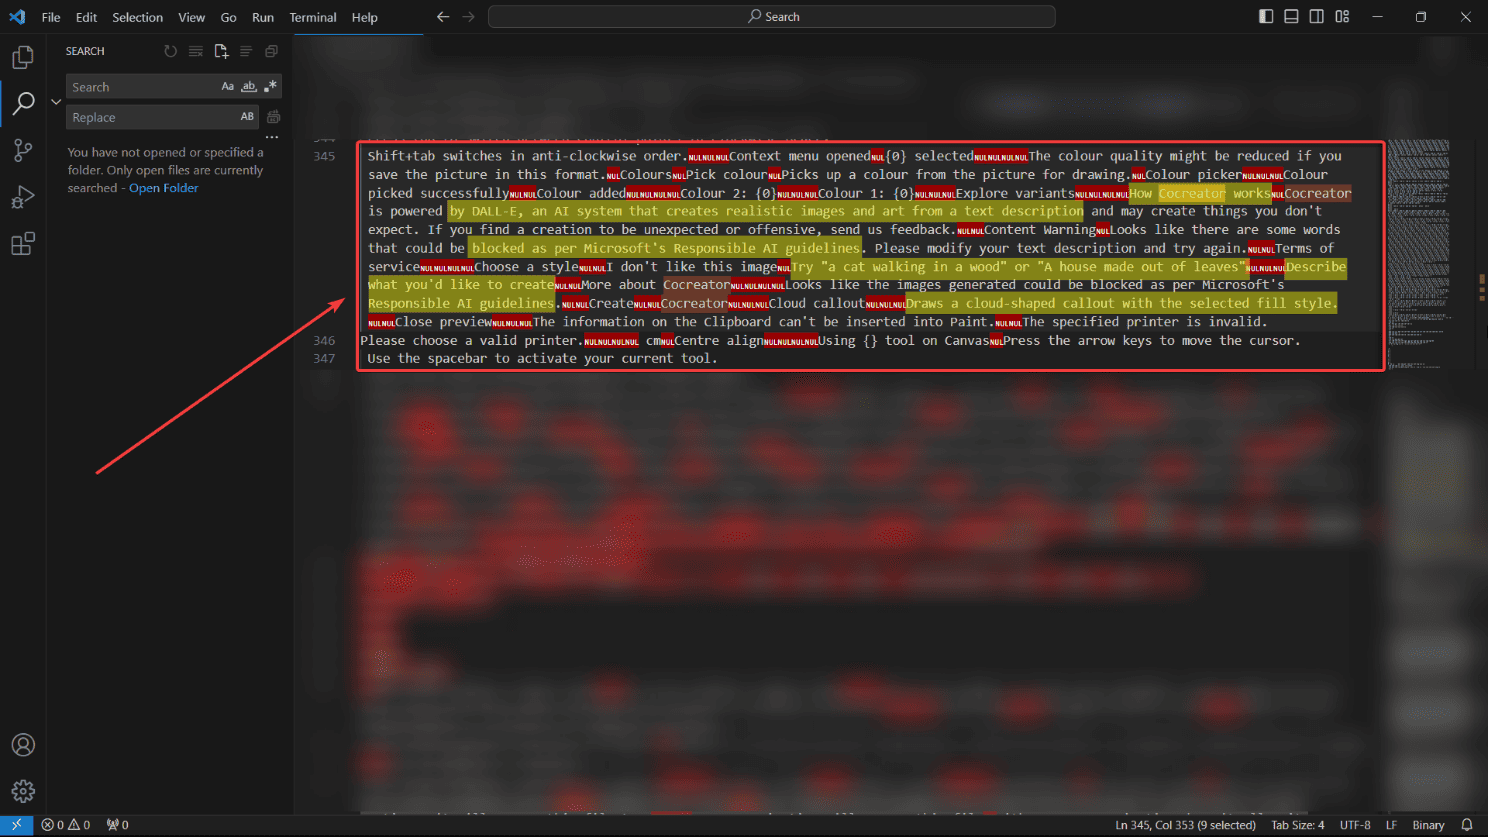The image size is (1488, 837).
Task: Collapse the replace field chevron
Action: (56, 102)
